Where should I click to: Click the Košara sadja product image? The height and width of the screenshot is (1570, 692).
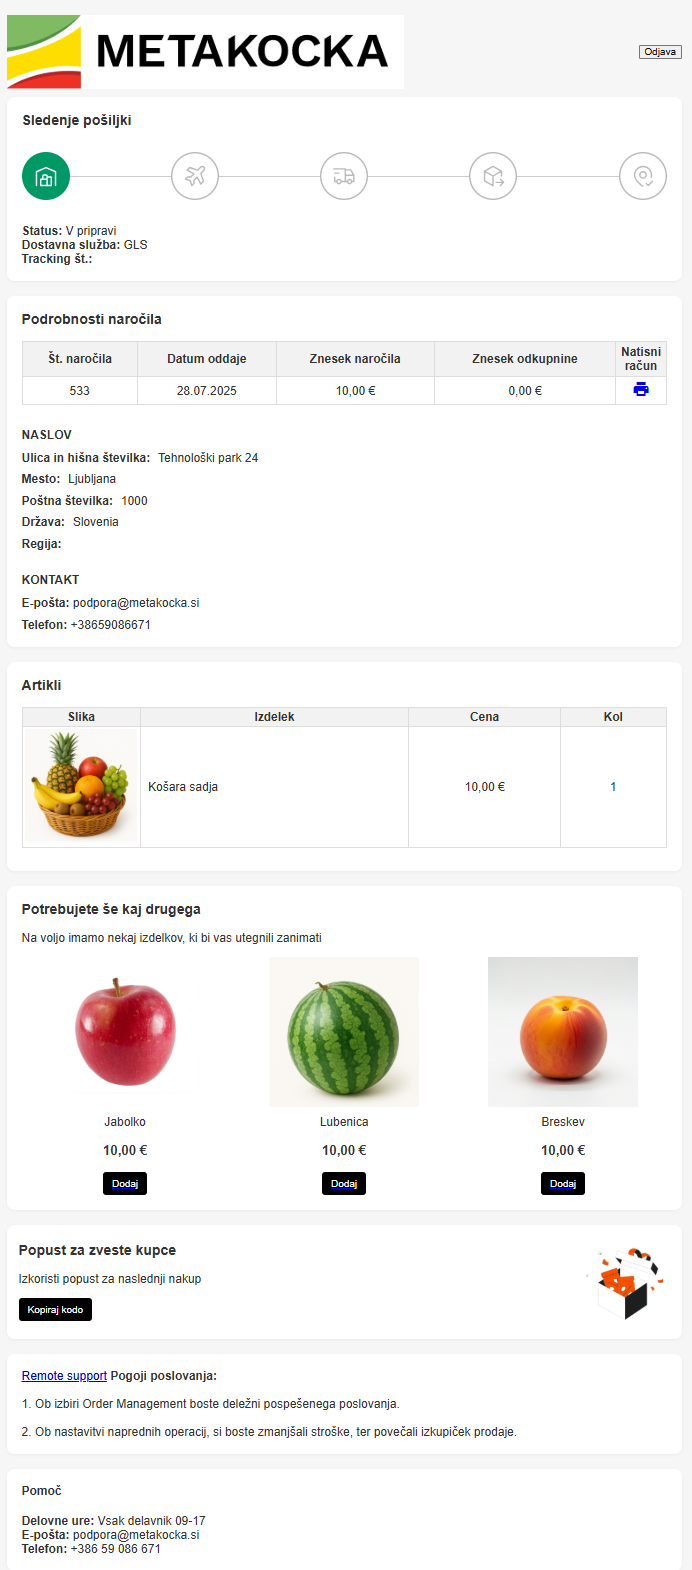tap(81, 786)
